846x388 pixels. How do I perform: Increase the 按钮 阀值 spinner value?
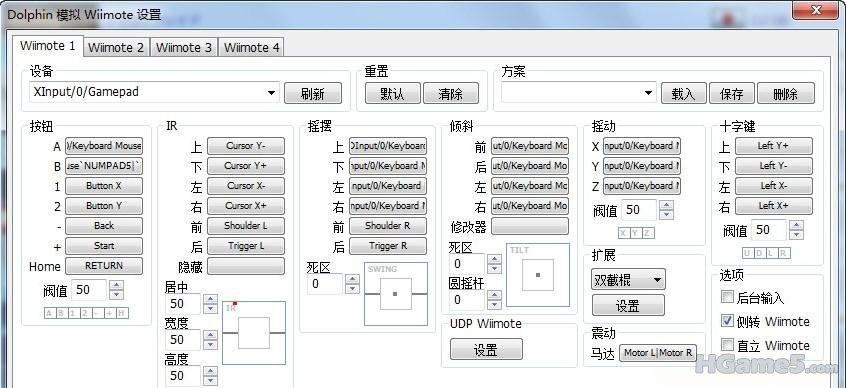coord(117,285)
